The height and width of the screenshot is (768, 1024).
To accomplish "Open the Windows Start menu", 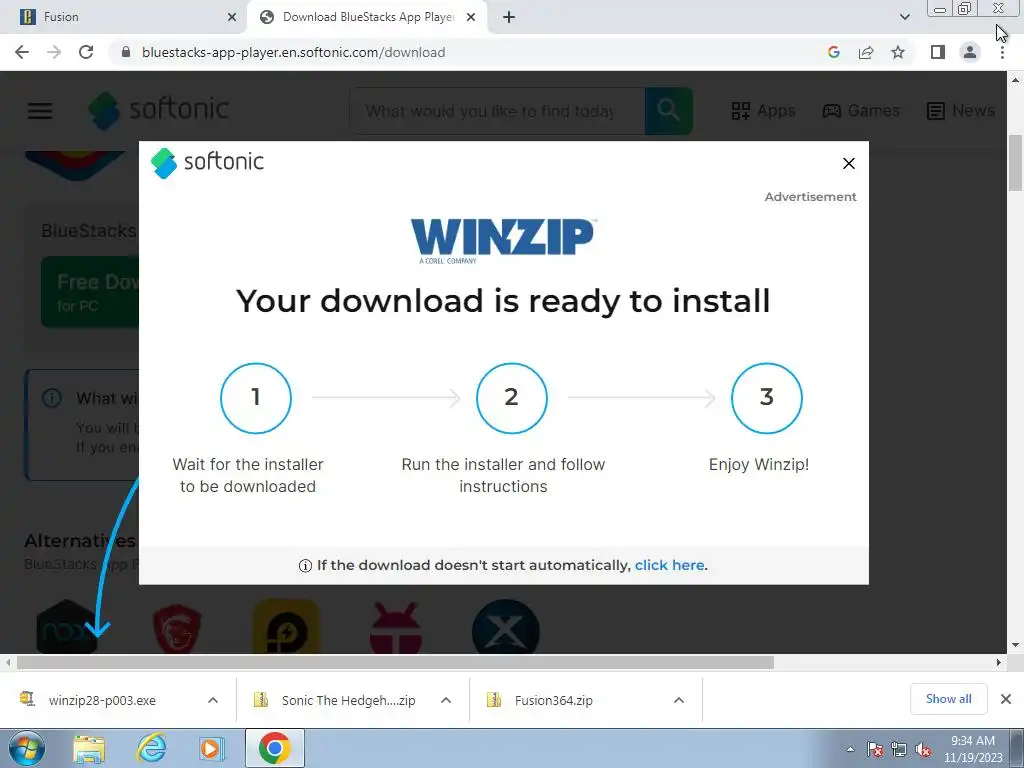I will 27,748.
